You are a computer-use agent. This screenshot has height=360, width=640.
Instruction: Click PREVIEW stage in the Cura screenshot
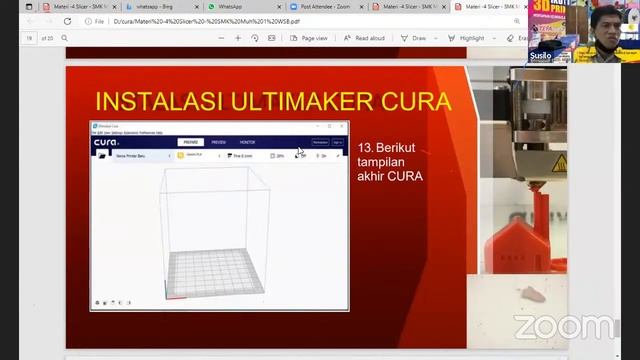(x=219, y=142)
